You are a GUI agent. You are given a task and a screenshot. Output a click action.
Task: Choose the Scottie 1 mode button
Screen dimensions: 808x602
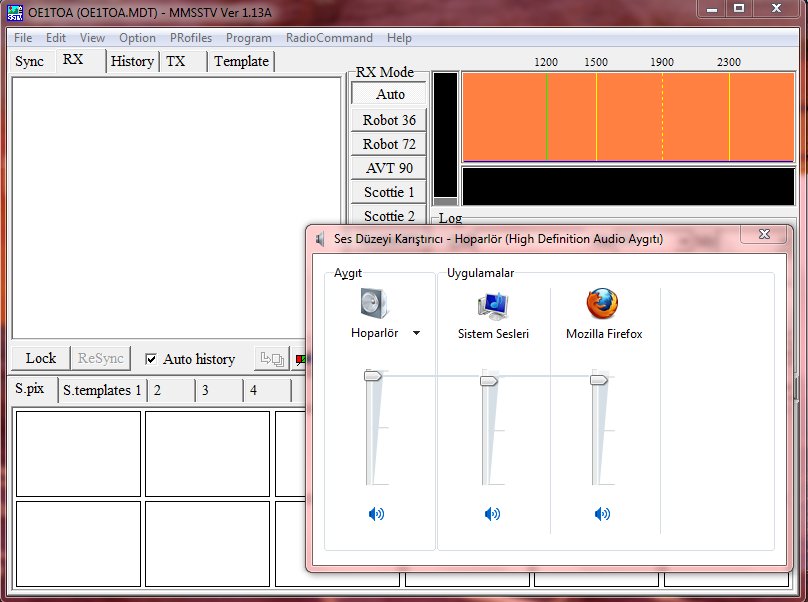pos(390,192)
